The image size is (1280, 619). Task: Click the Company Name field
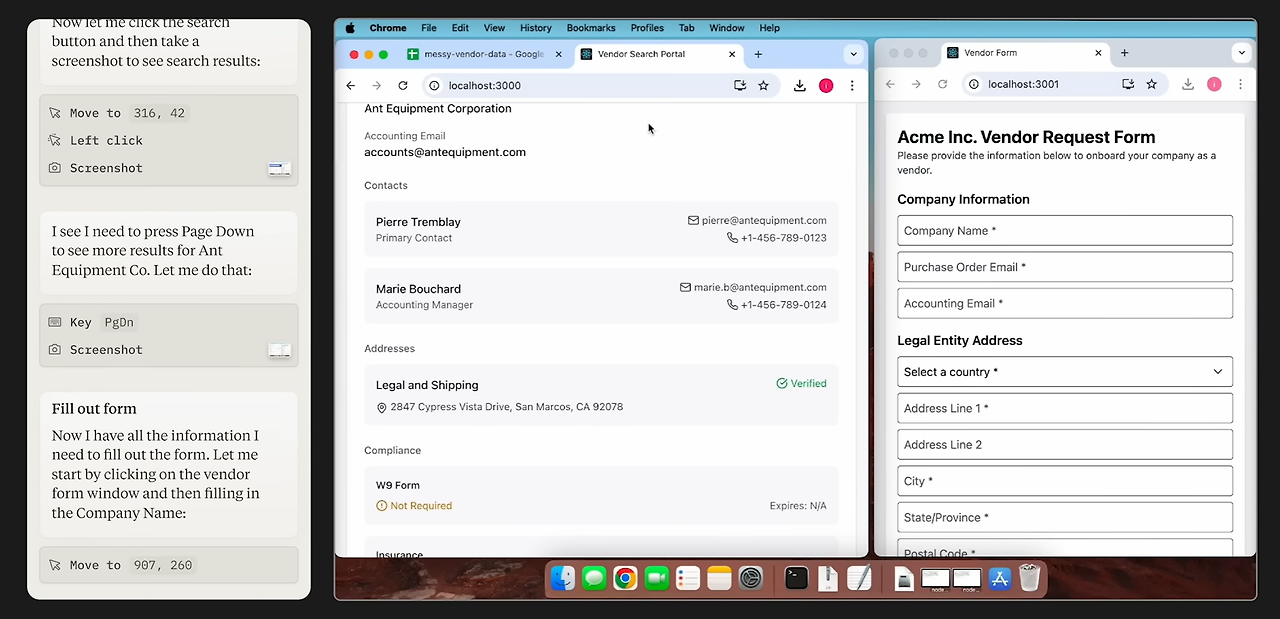click(x=1065, y=231)
